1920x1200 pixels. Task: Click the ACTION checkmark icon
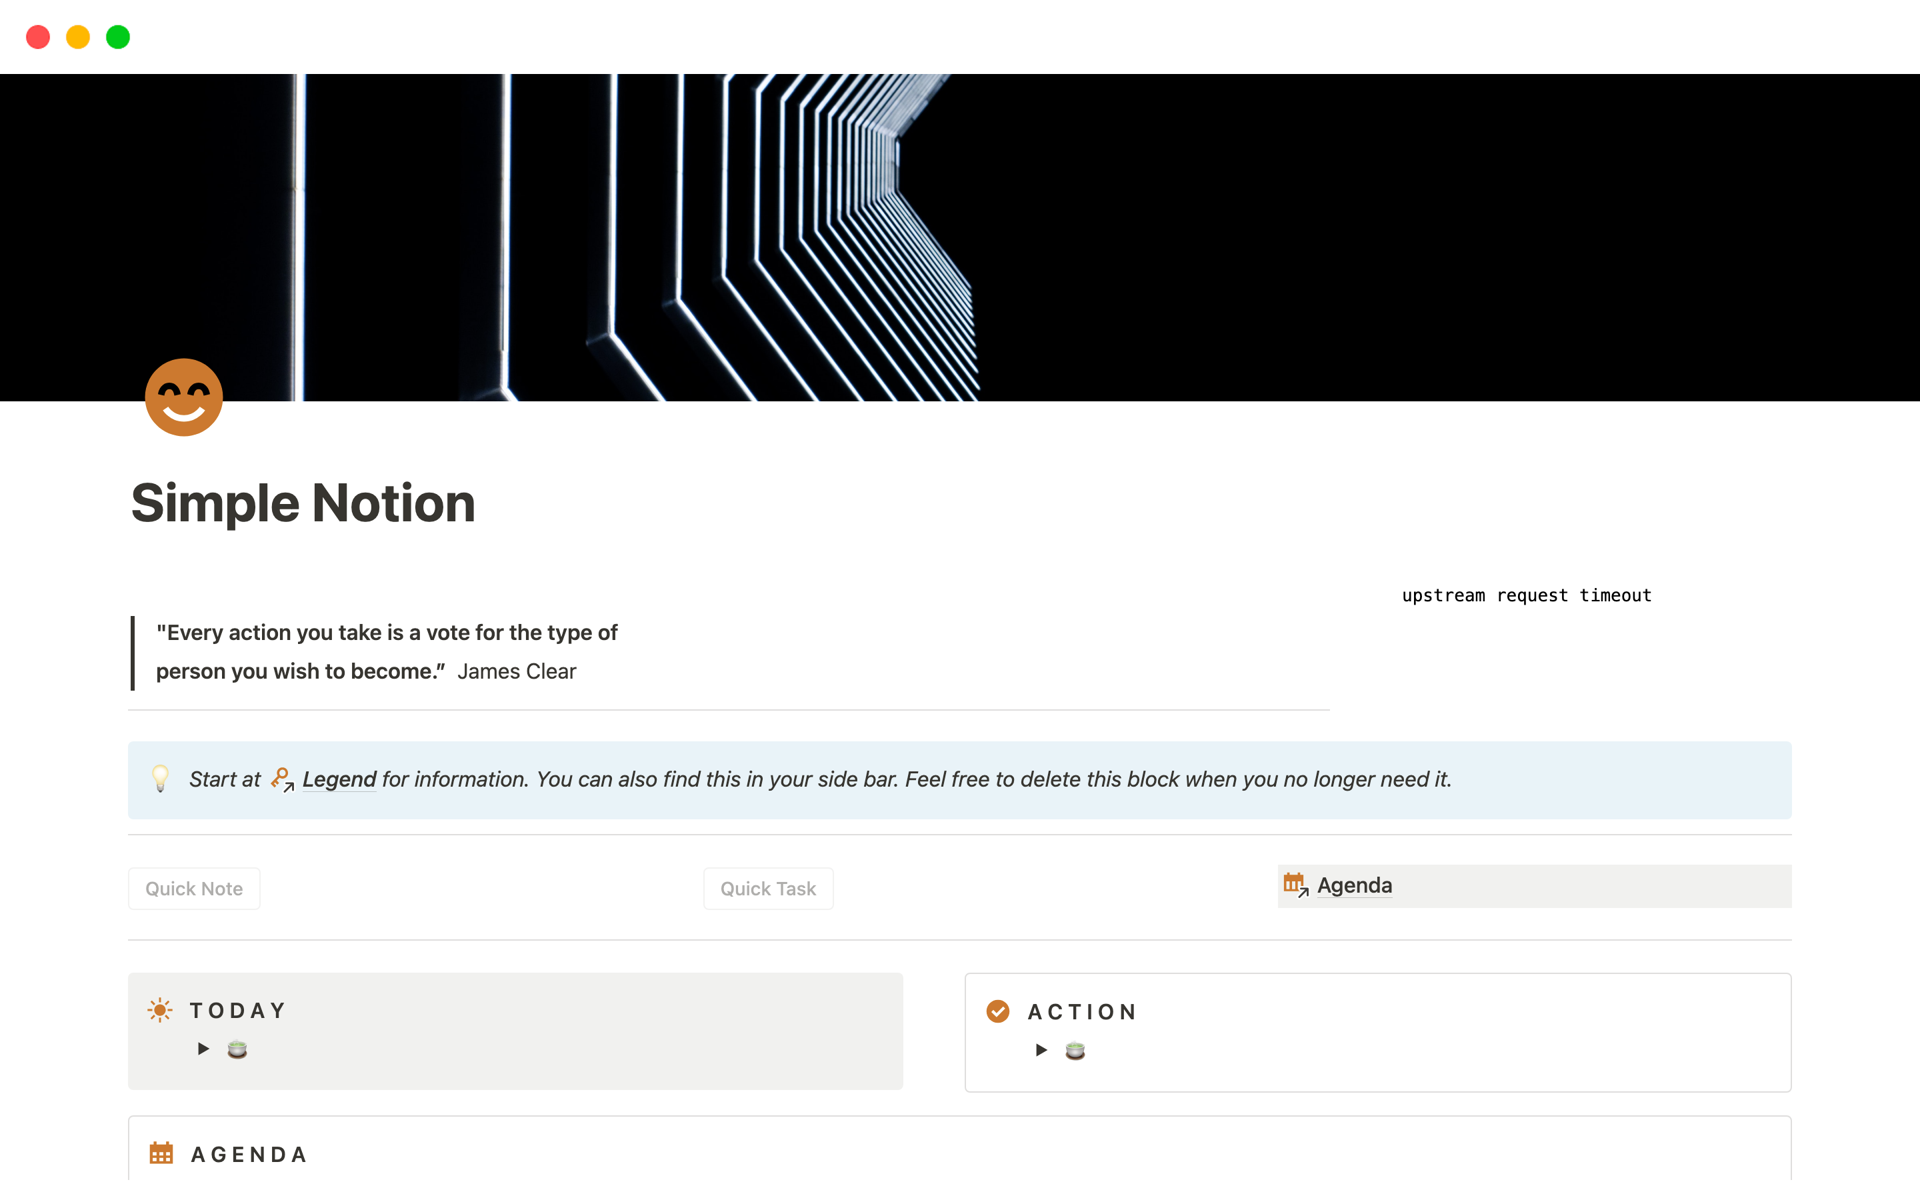point(998,1009)
